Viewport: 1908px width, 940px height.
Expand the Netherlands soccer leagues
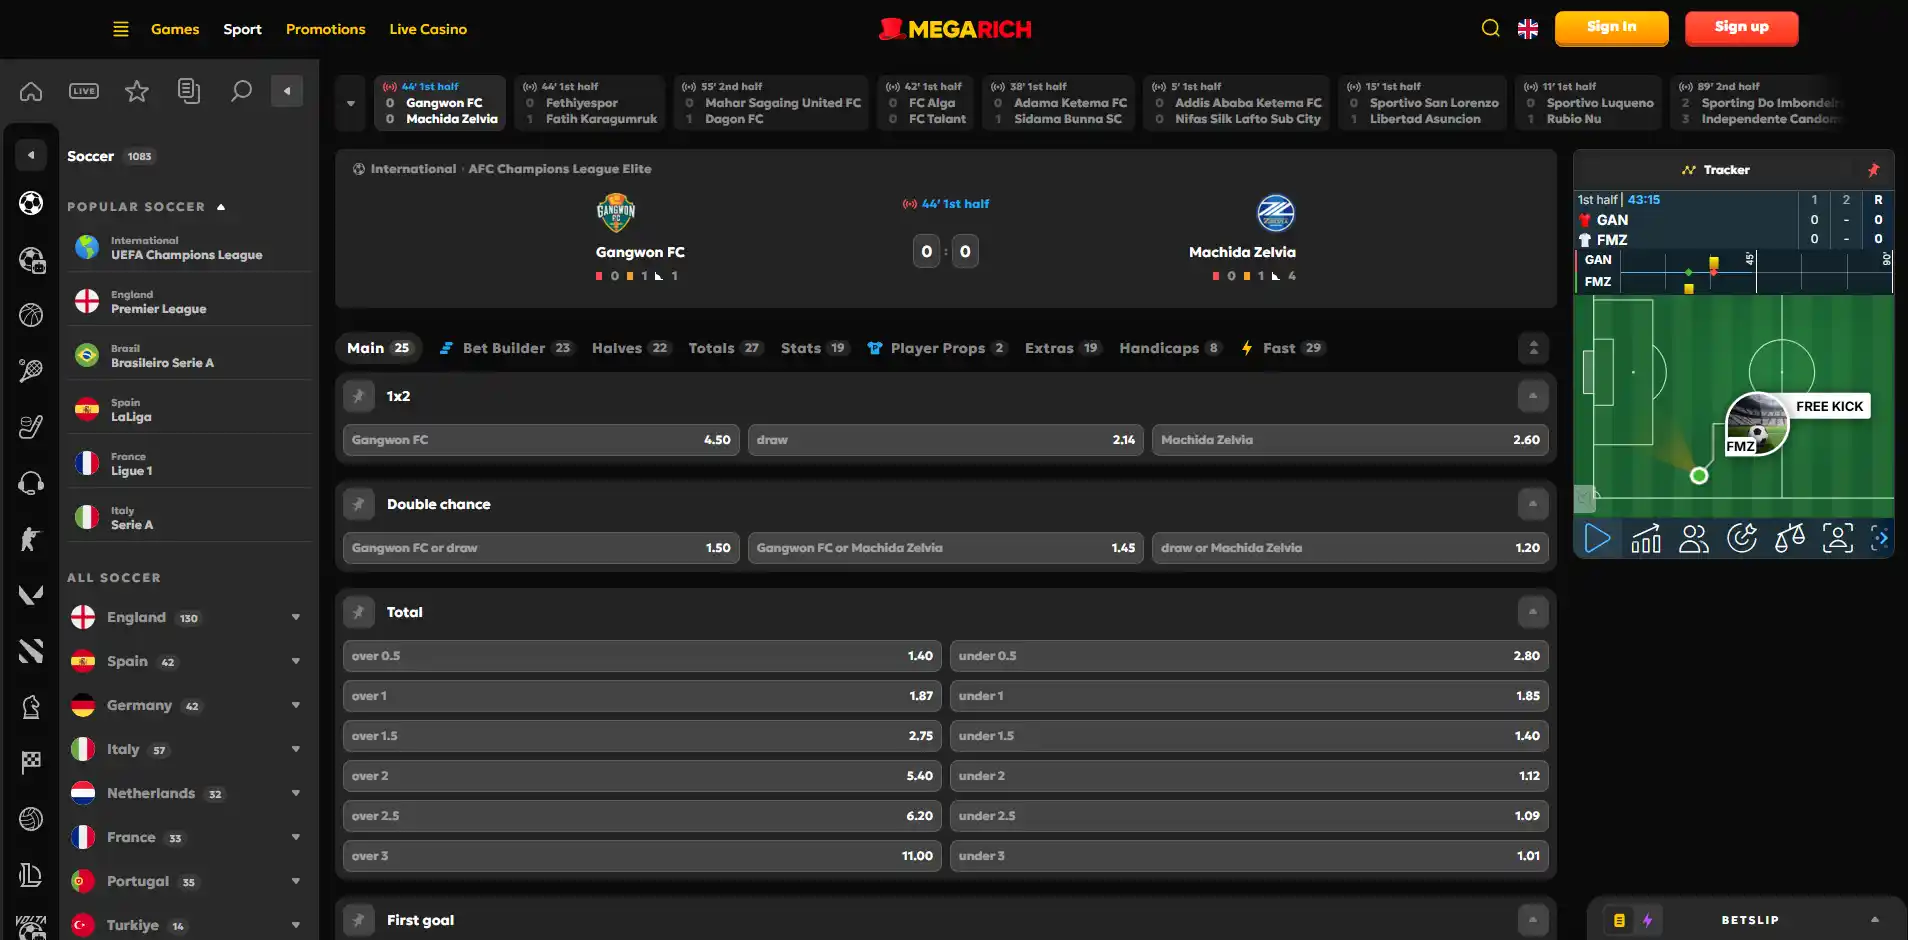point(296,793)
